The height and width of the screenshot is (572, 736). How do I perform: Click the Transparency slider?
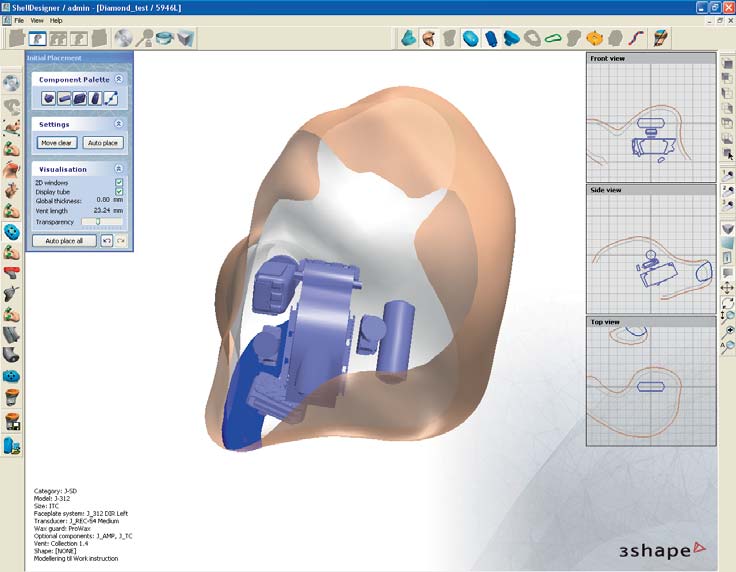tap(100, 221)
